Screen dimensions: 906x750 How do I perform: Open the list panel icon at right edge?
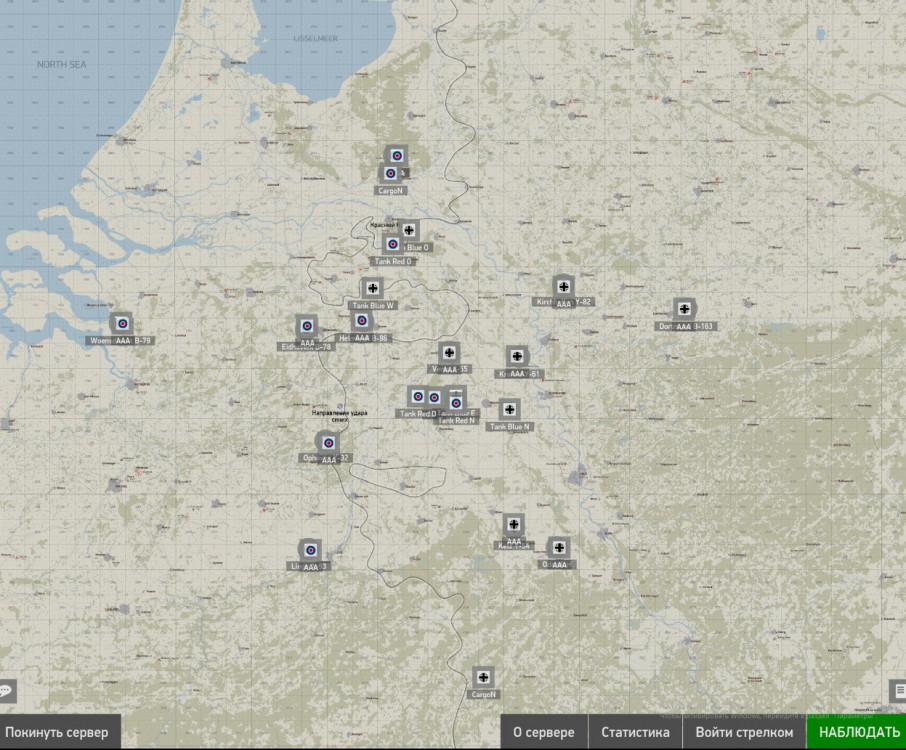pos(898,690)
